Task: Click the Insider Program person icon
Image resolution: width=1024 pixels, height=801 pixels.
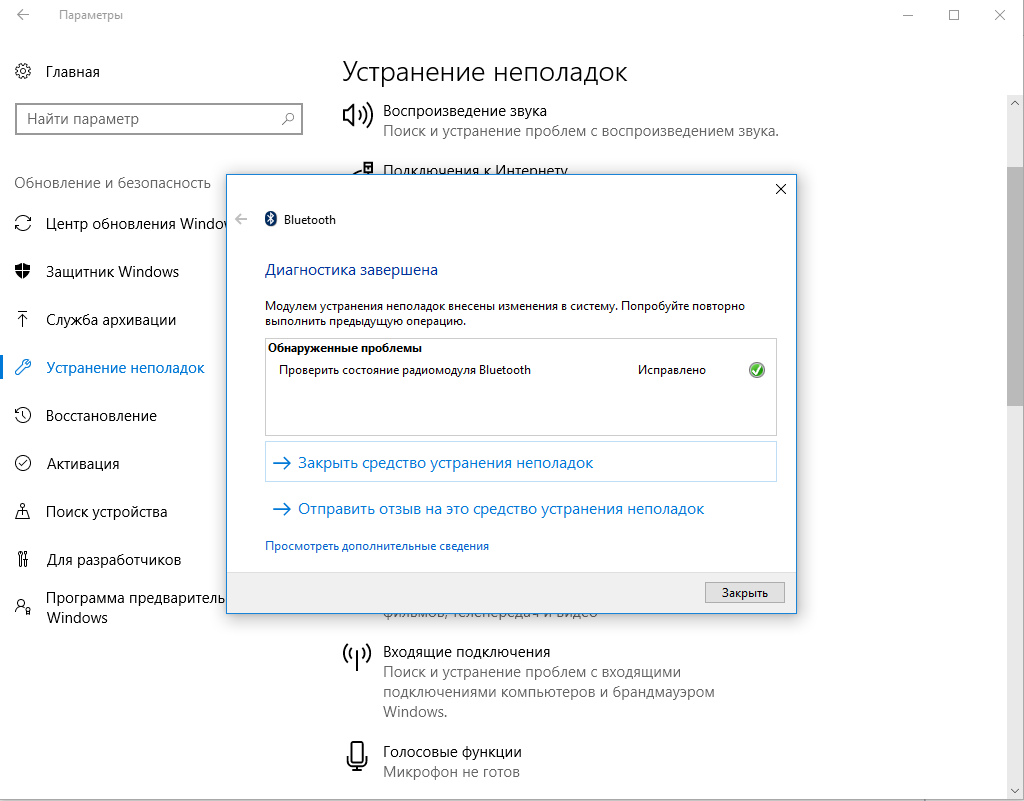Action: tap(23, 607)
